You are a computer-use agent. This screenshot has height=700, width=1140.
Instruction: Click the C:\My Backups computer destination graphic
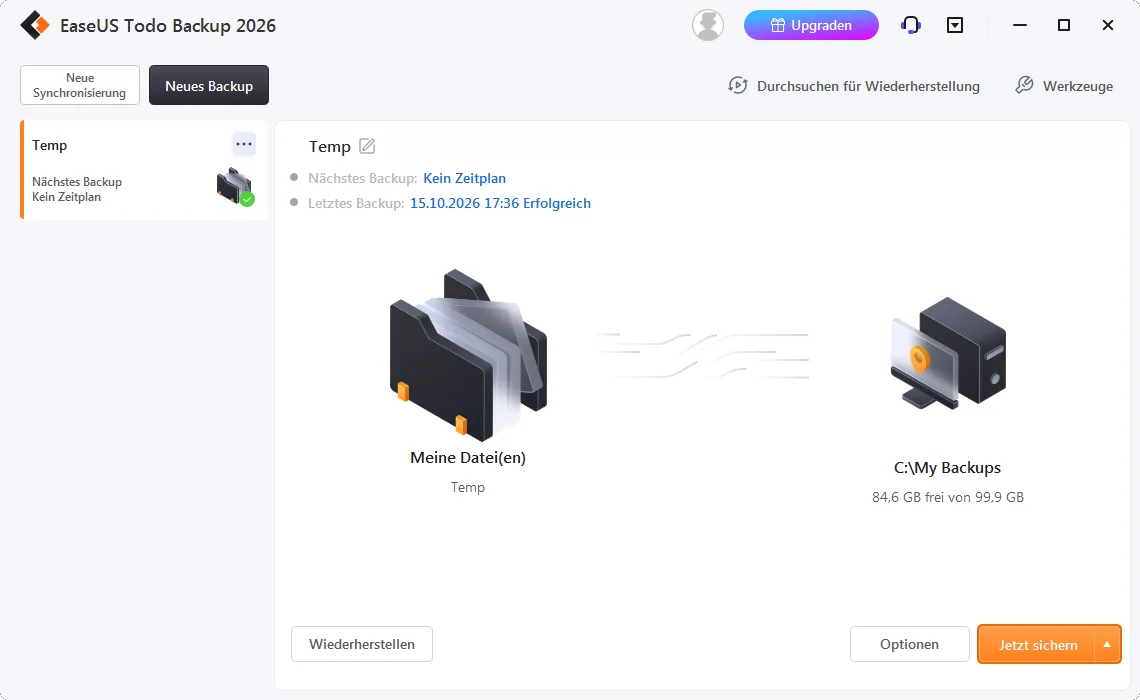click(x=948, y=353)
